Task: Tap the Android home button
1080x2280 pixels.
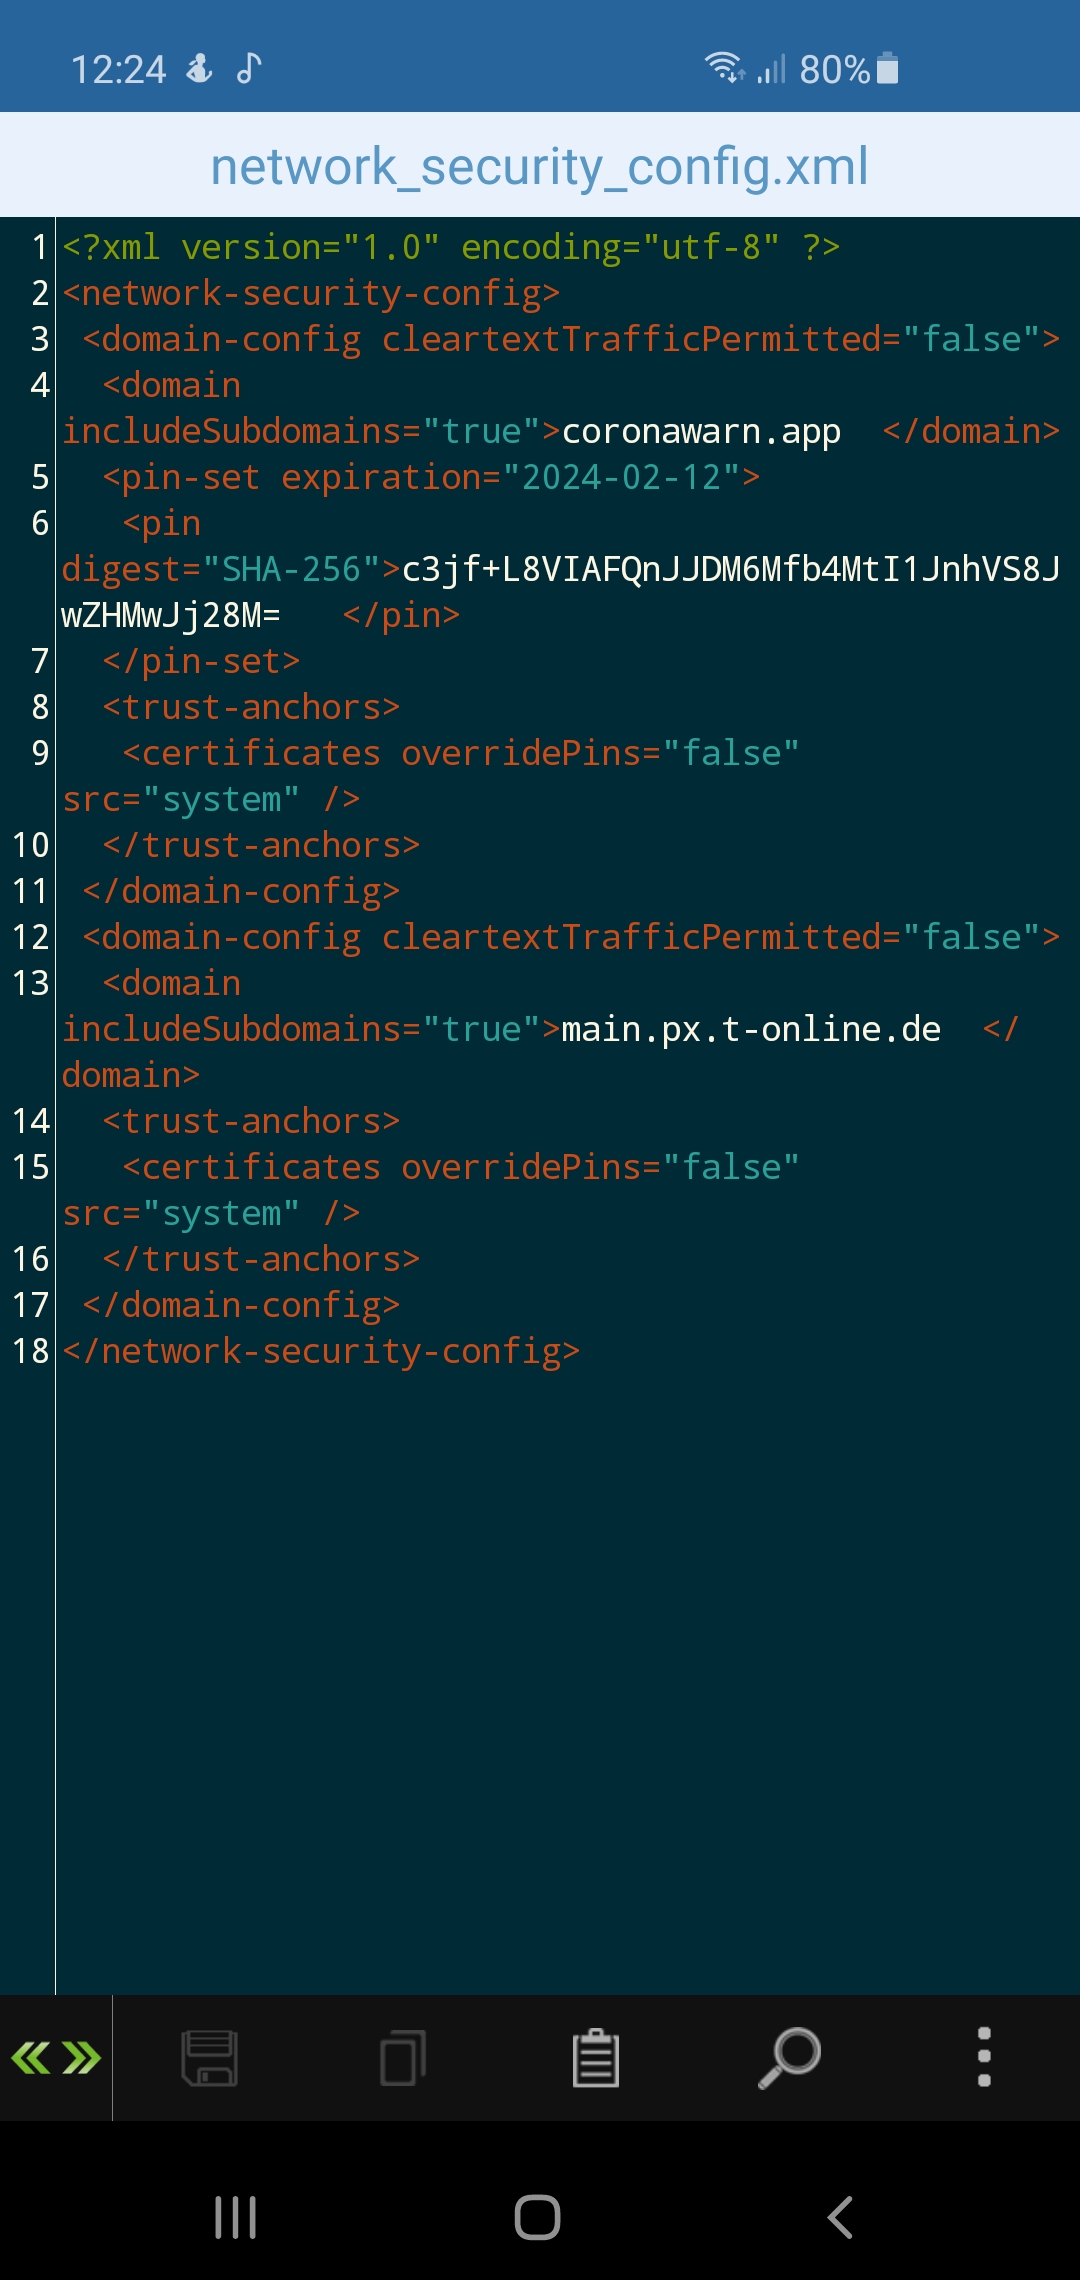Action: click(537, 2217)
